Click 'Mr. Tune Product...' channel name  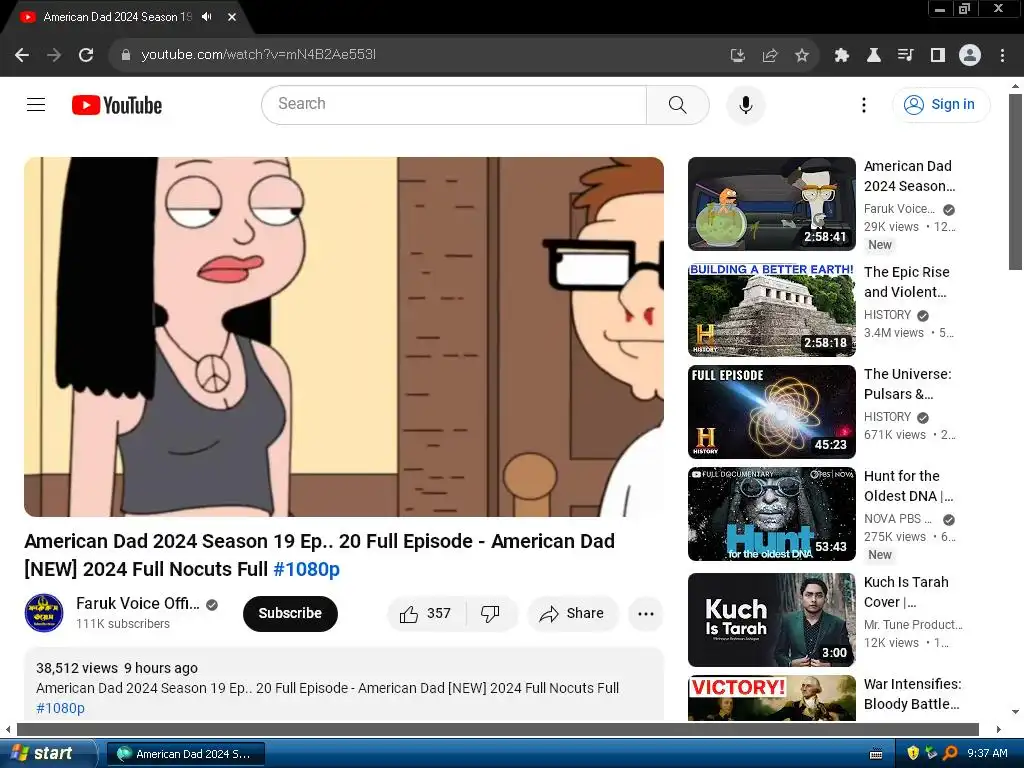[x=914, y=624]
